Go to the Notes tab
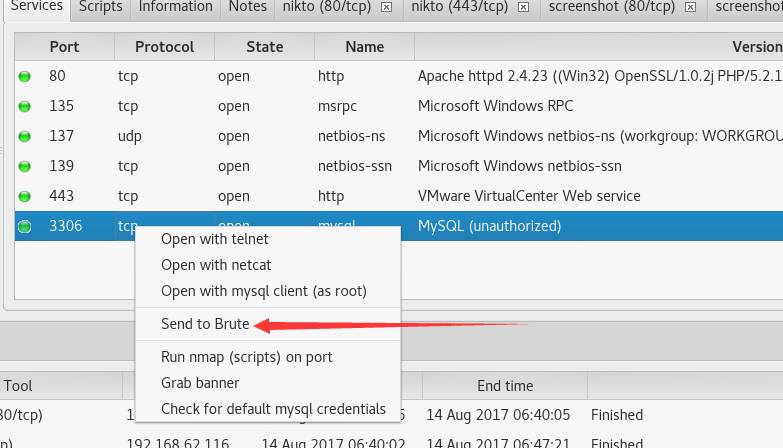This screenshot has height=448, width=783. pyautogui.click(x=247, y=7)
